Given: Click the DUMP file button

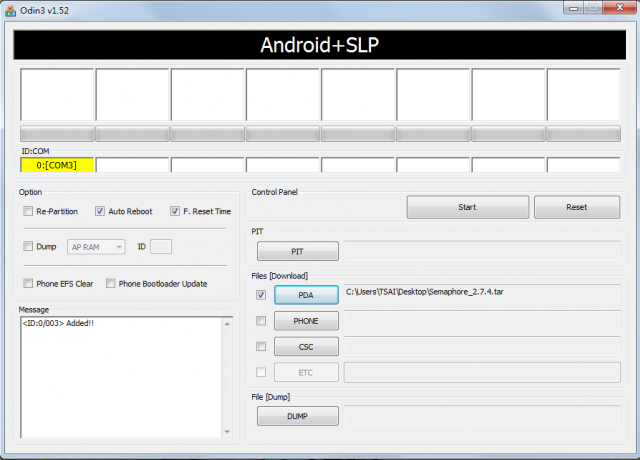Looking at the screenshot, I should pos(298,416).
